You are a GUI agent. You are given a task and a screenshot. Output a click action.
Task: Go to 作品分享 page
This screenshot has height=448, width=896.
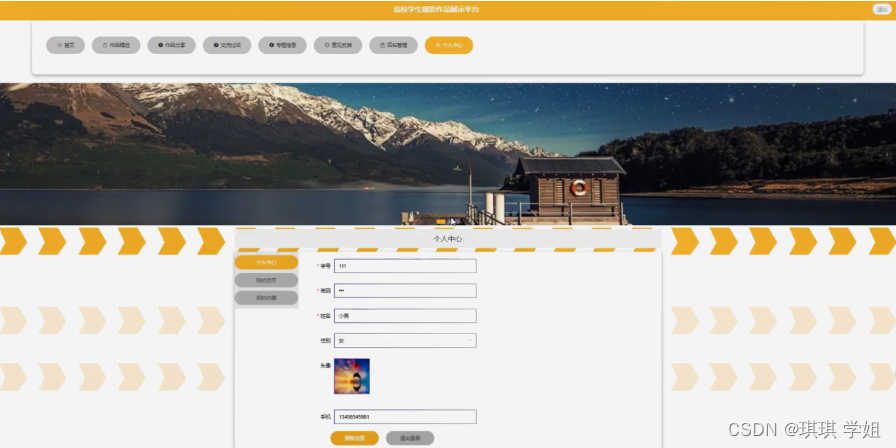[171, 45]
